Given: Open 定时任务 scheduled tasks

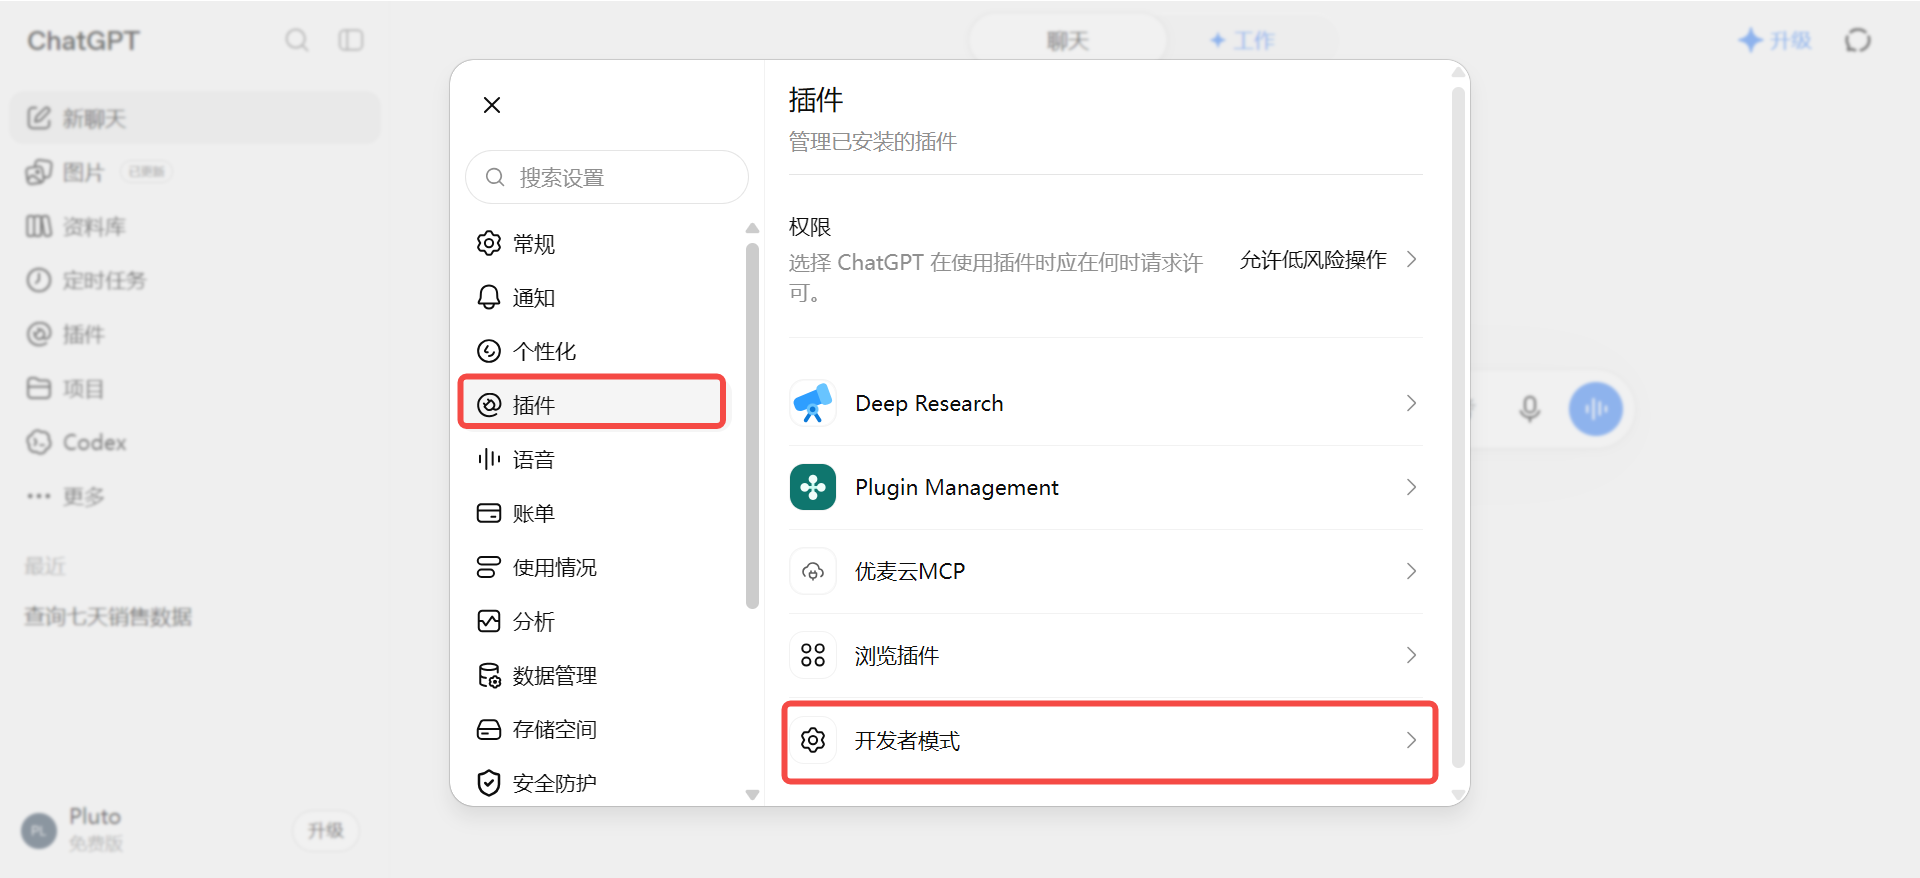Looking at the screenshot, I should click(x=195, y=280).
